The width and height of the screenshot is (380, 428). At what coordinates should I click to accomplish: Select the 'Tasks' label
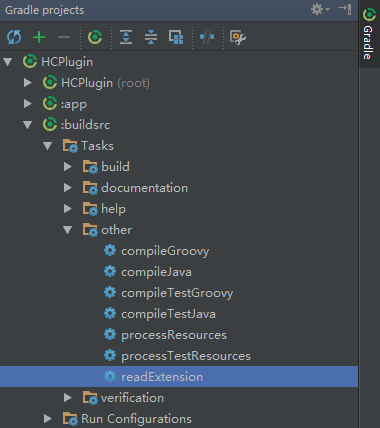pyautogui.click(x=97, y=146)
